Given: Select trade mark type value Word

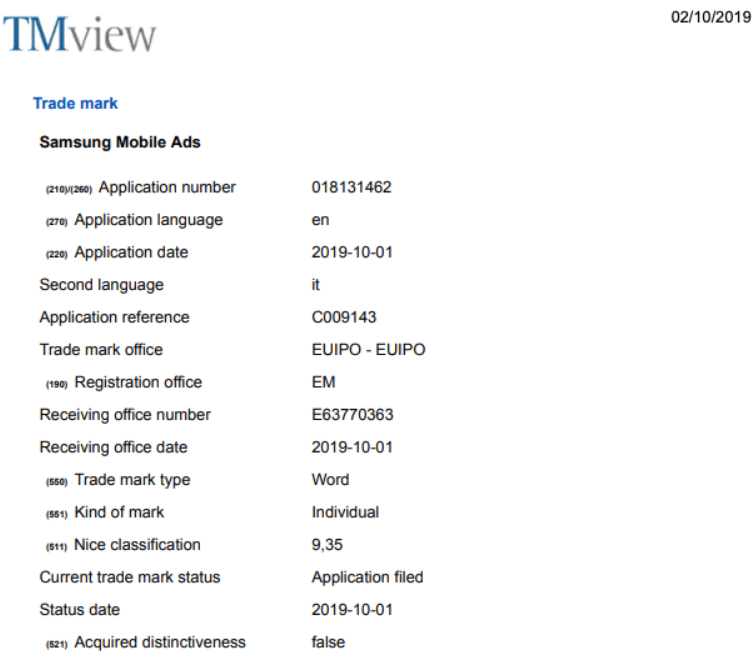Looking at the screenshot, I should 330,480.
